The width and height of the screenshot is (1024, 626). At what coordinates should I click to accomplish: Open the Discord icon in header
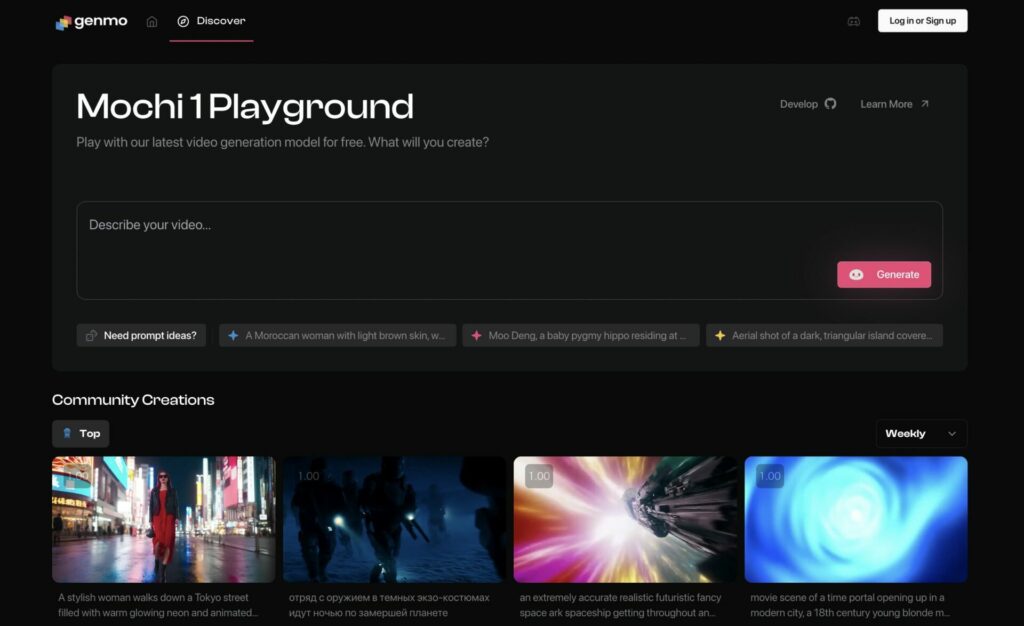point(853,21)
